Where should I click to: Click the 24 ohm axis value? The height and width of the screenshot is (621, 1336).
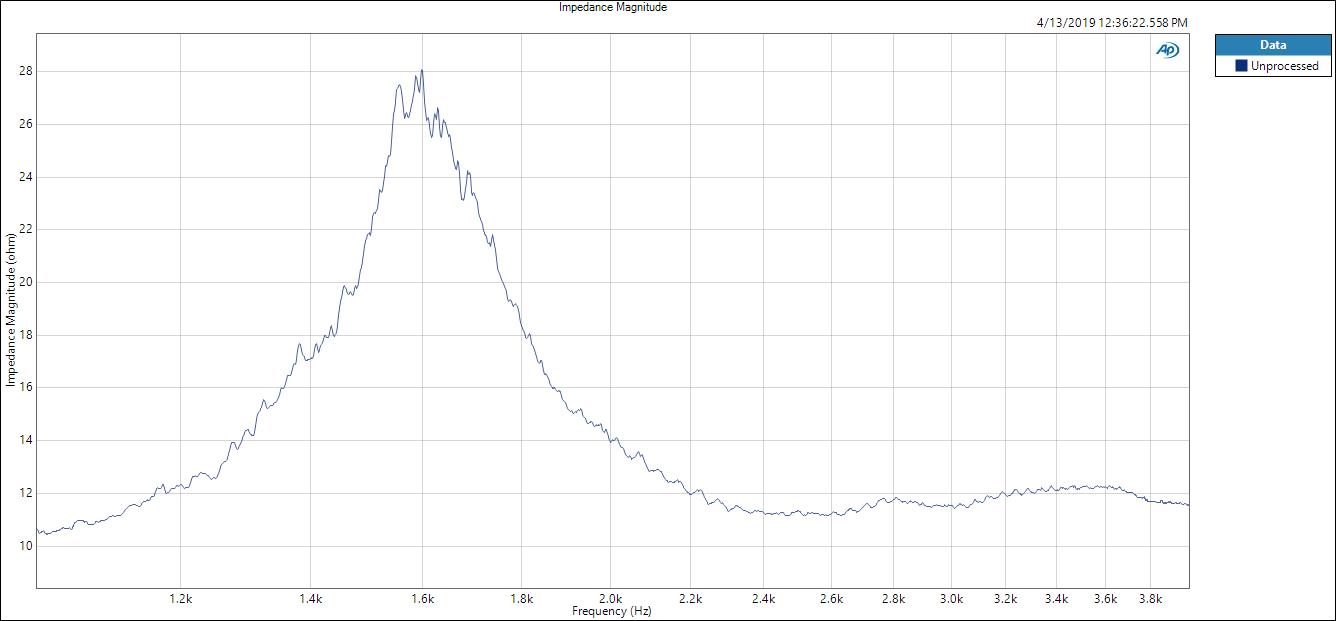[x=25, y=177]
